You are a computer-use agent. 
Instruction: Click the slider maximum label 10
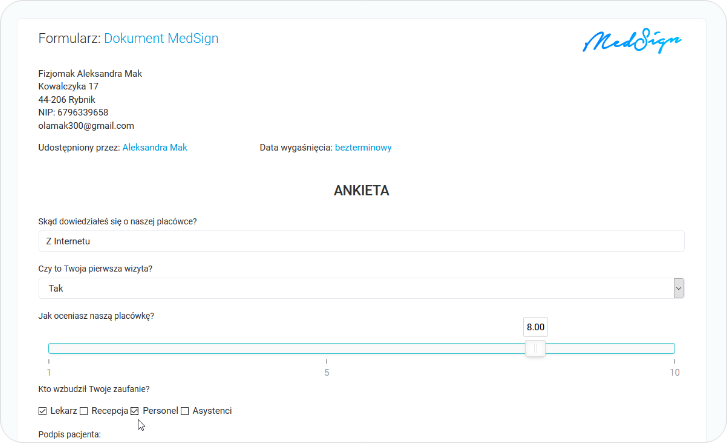[674, 373]
